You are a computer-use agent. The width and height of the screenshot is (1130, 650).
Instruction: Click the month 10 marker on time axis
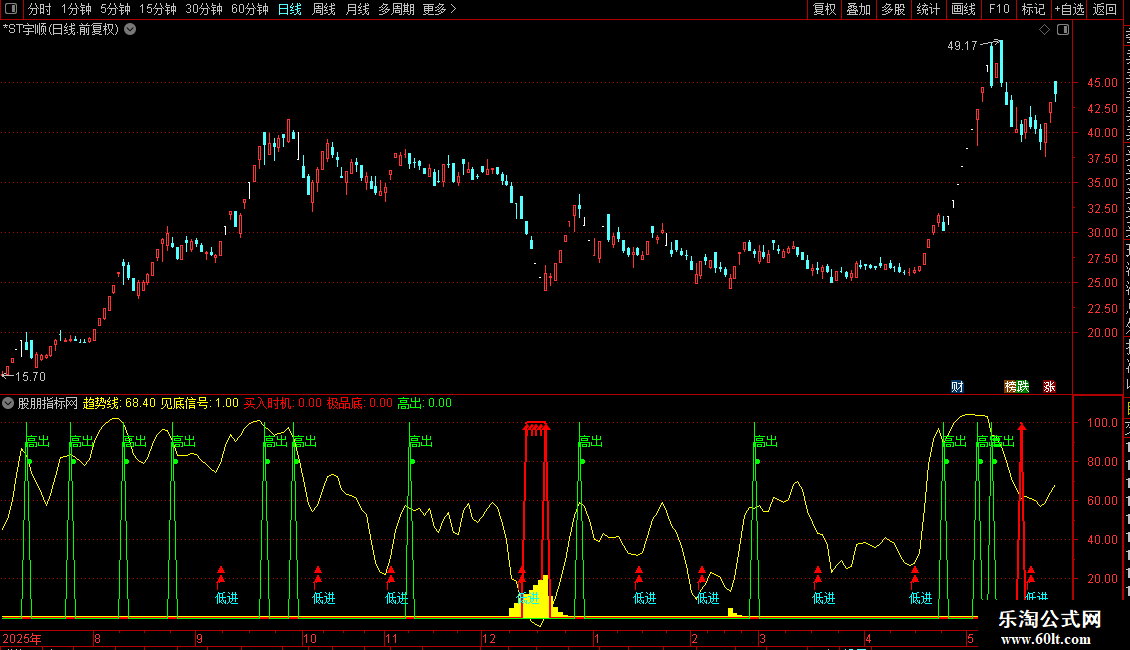pyautogui.click(x=309, y=638)
